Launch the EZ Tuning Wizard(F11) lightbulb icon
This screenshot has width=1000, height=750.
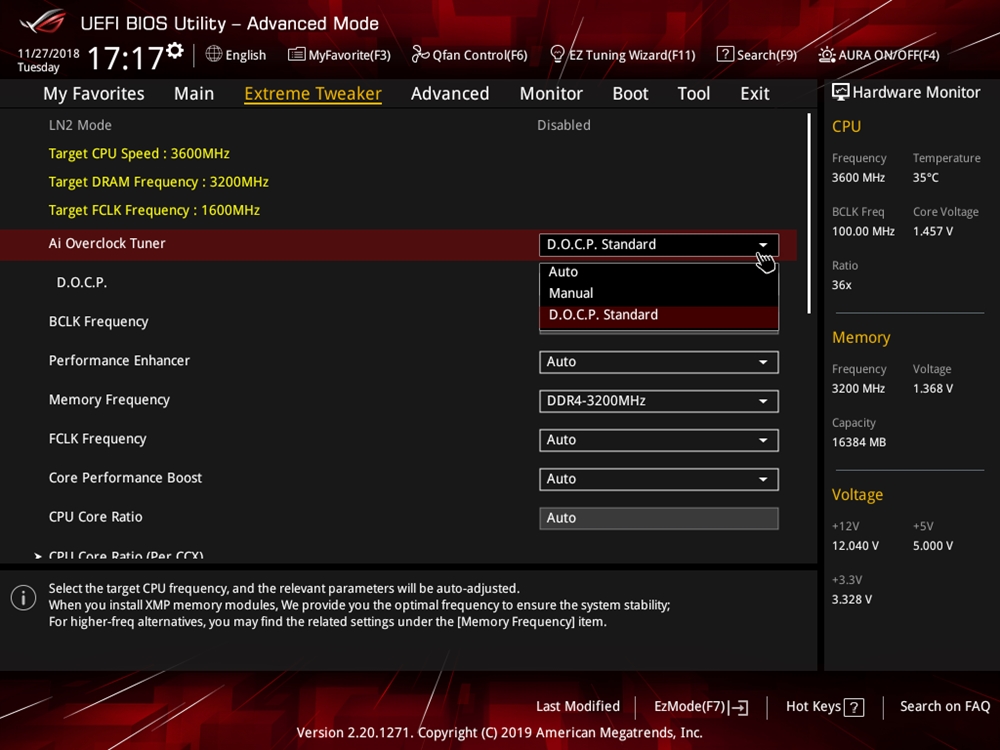coord(558,55)
